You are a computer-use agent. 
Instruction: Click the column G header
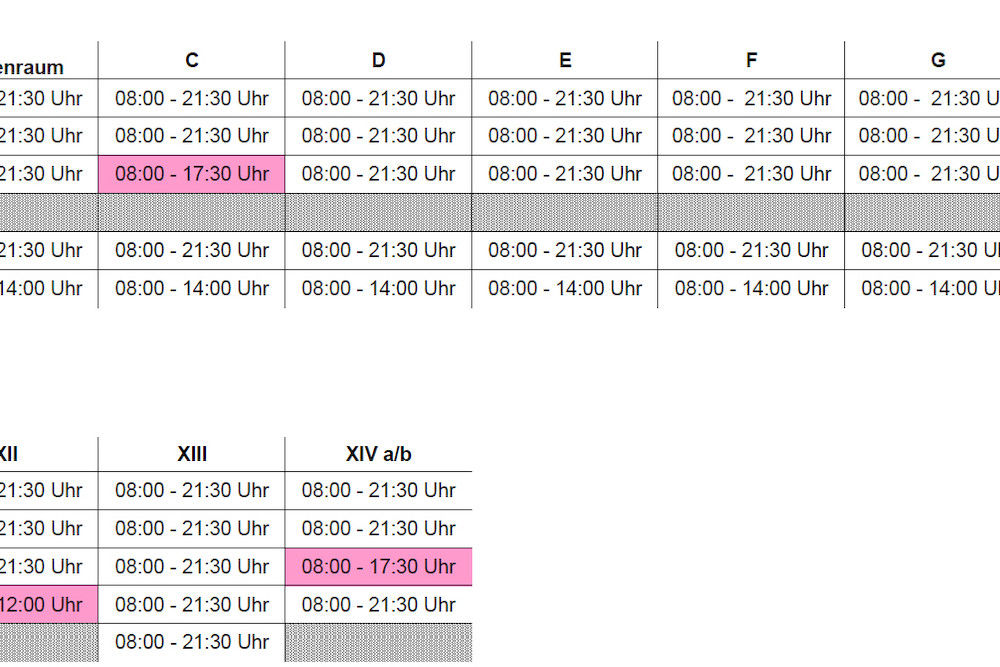coord(937,60)
